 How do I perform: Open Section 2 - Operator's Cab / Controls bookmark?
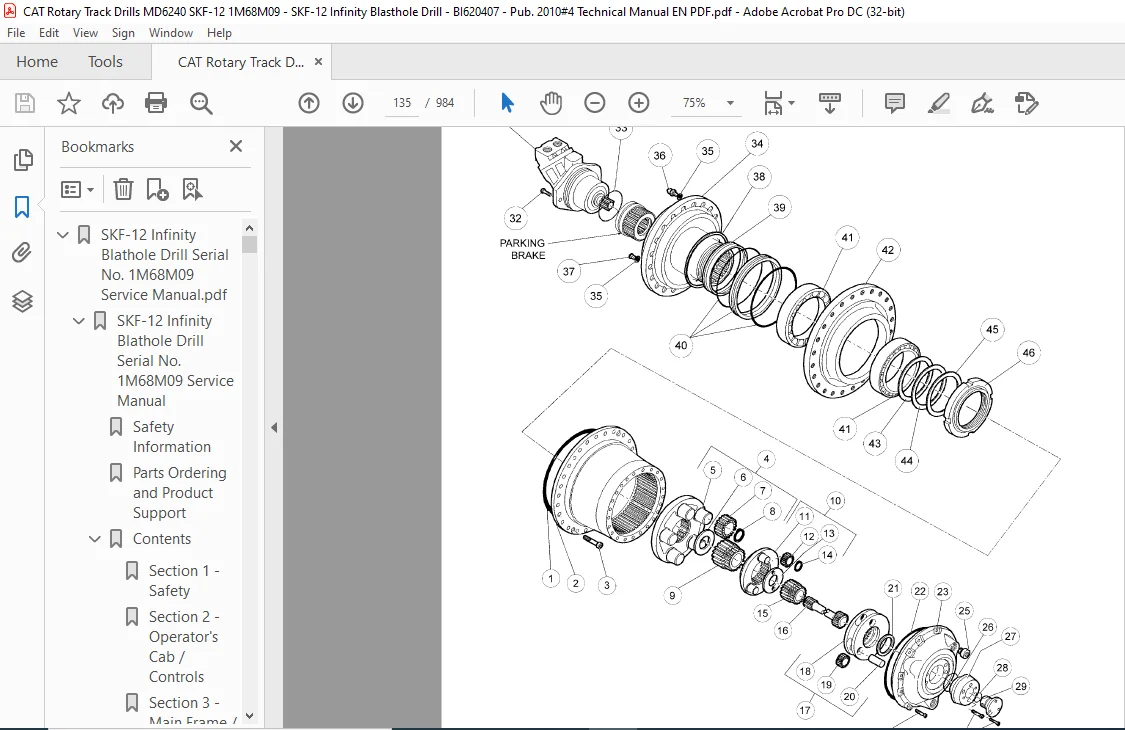pos(184,647)
